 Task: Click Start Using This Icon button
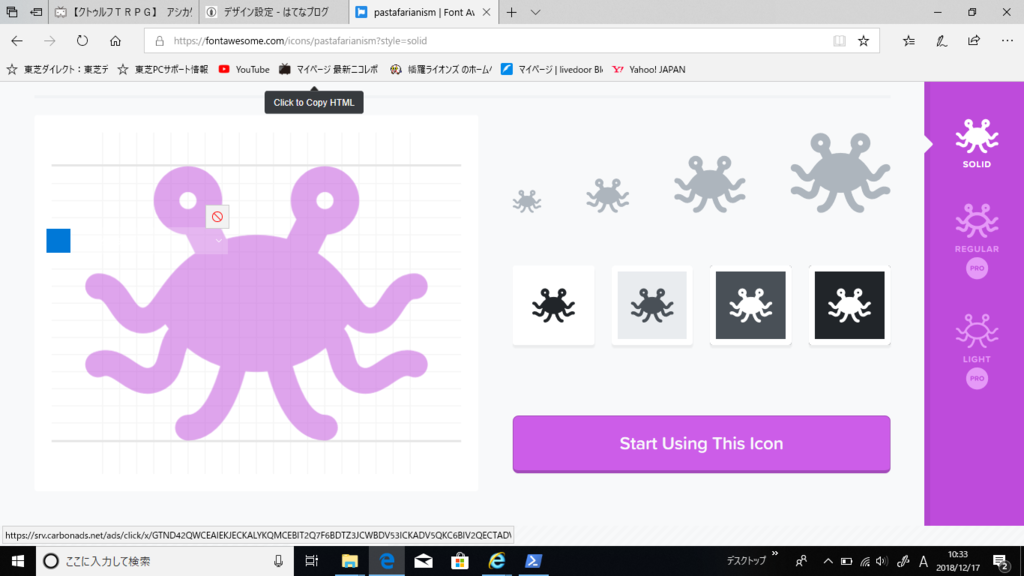(x=701, y=443)
